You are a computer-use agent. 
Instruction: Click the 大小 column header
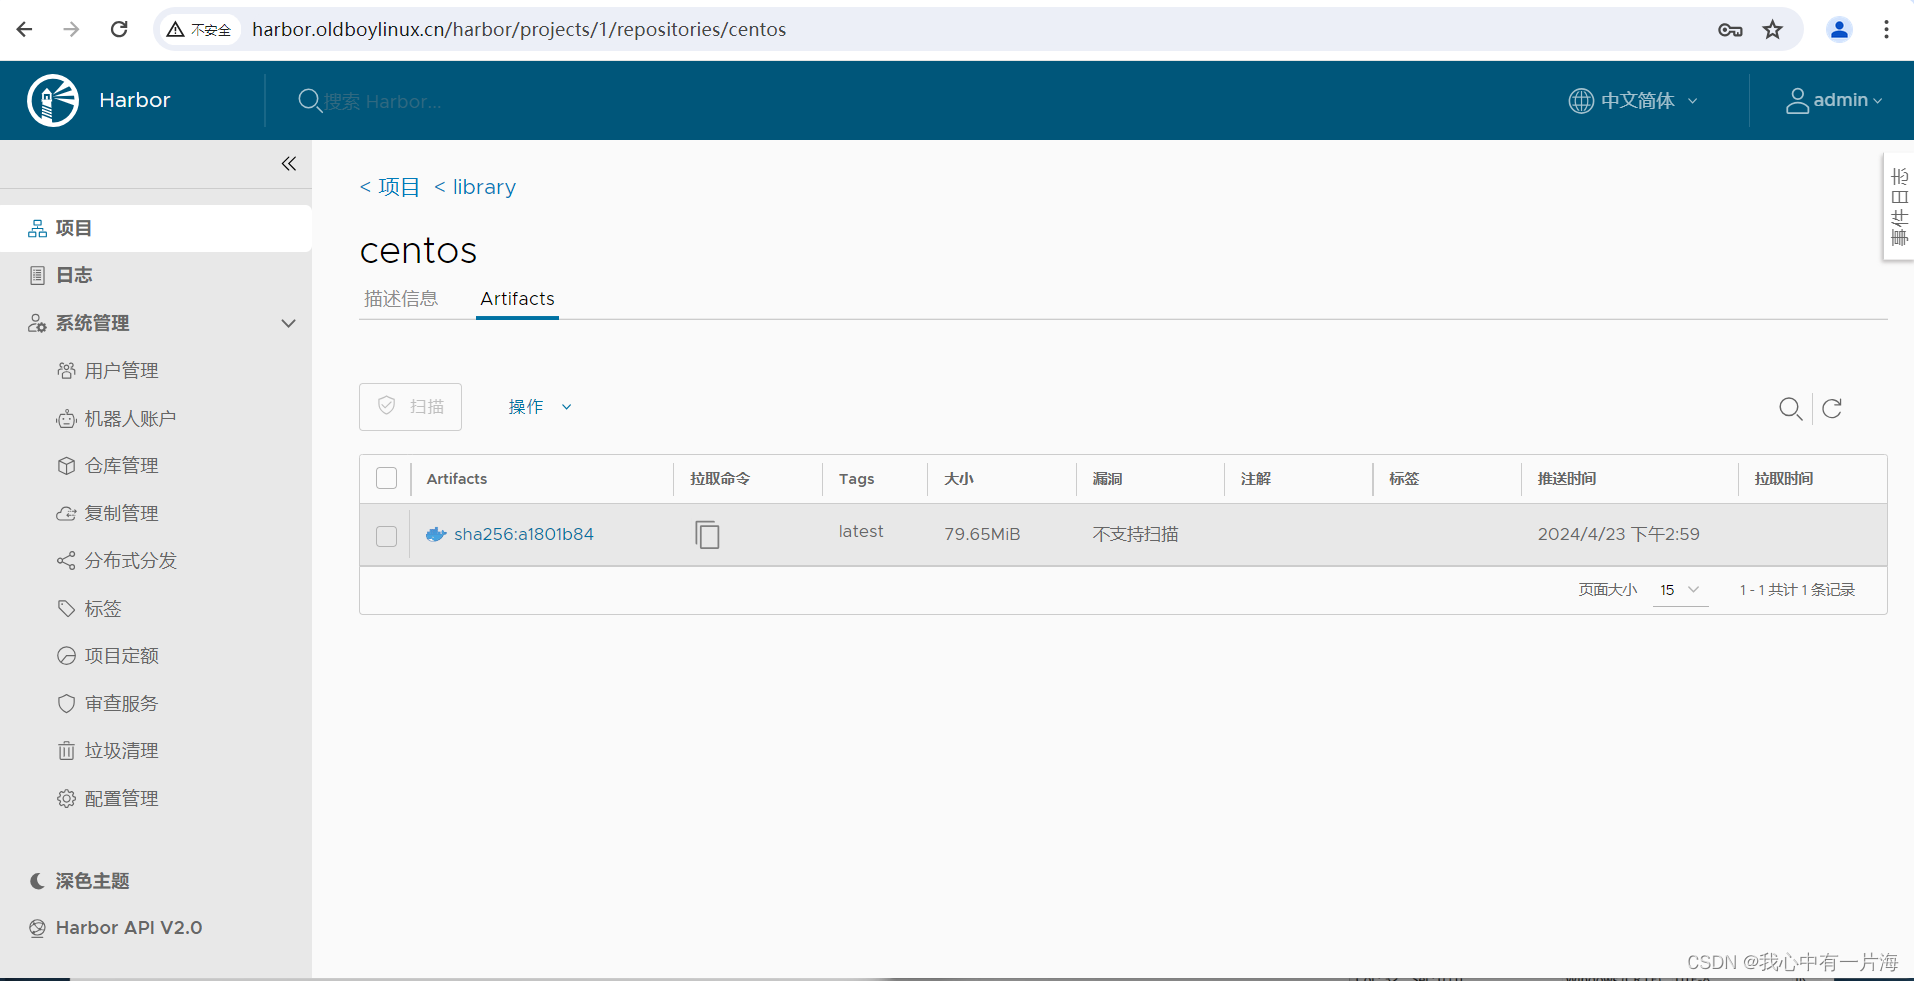tap(959, 479)
